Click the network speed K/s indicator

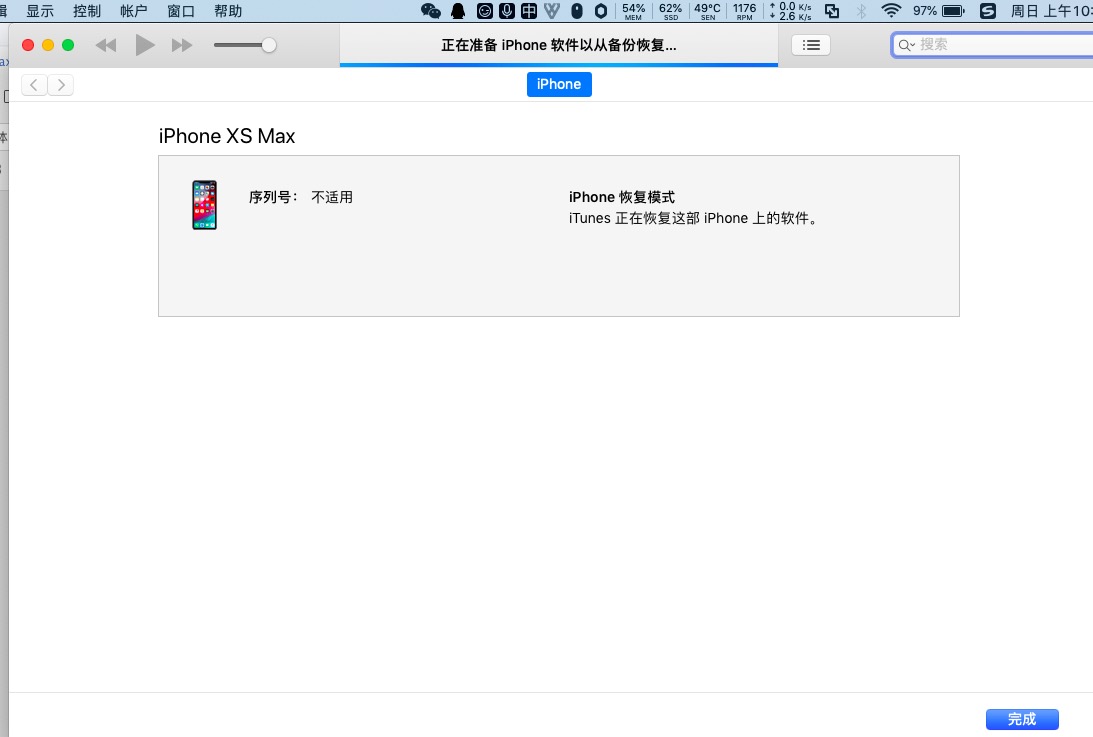click(x=790, y=11)
